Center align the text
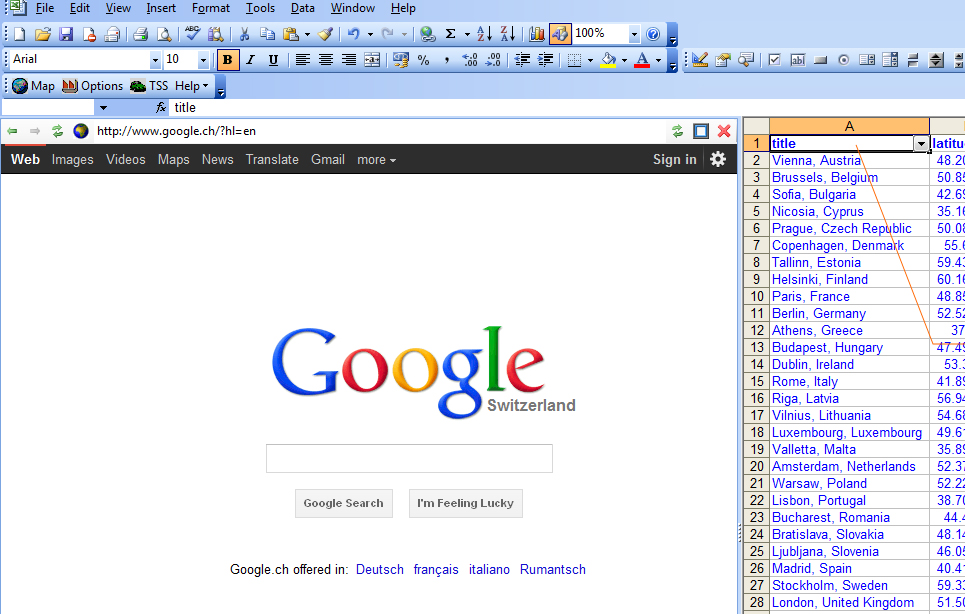965x614 pixels. (326, 60)
